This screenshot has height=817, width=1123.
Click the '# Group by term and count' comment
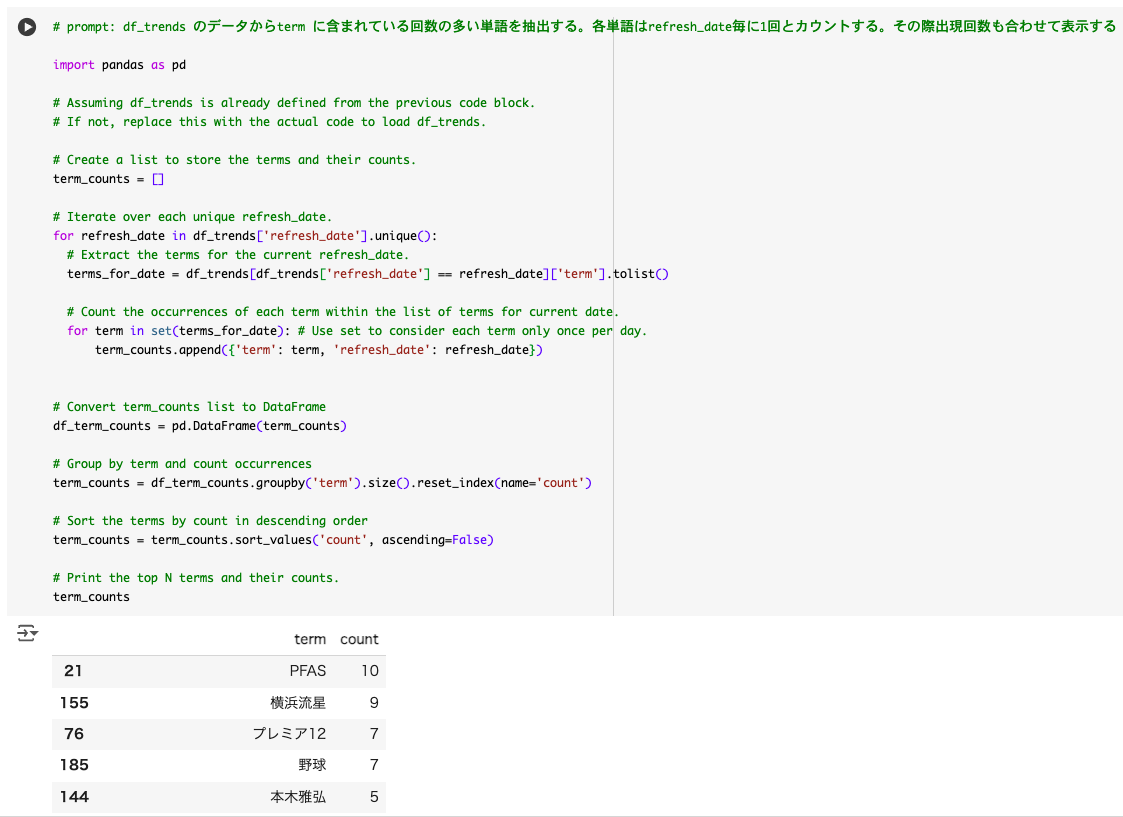tap(182, 464)
